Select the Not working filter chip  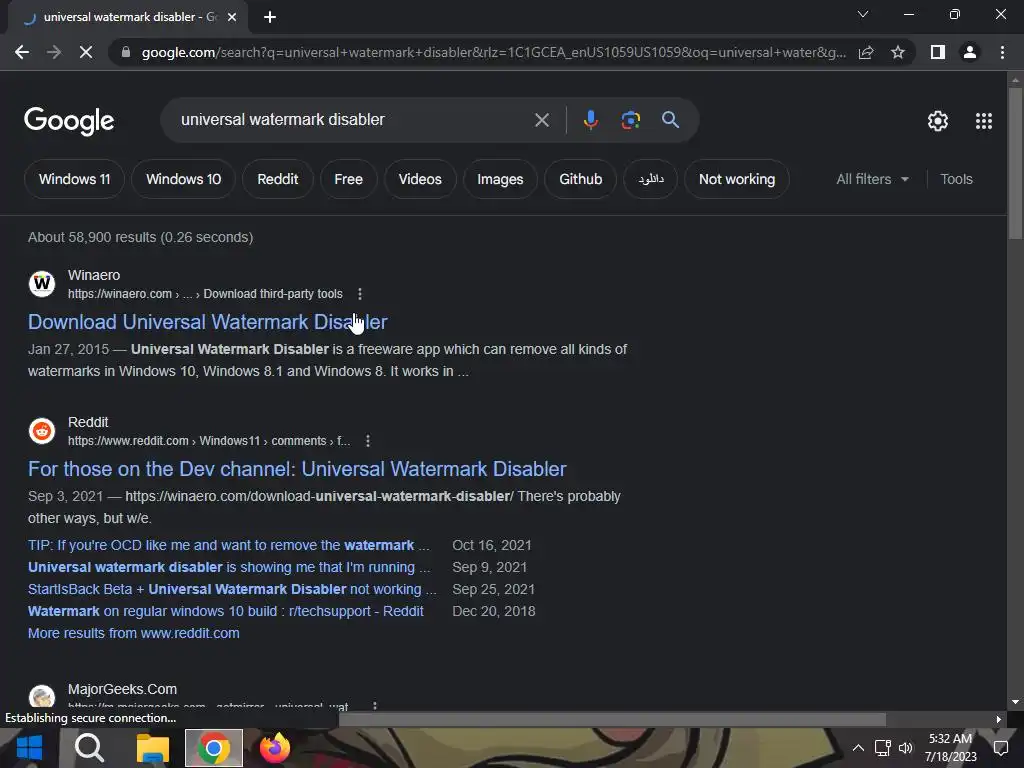737,179
